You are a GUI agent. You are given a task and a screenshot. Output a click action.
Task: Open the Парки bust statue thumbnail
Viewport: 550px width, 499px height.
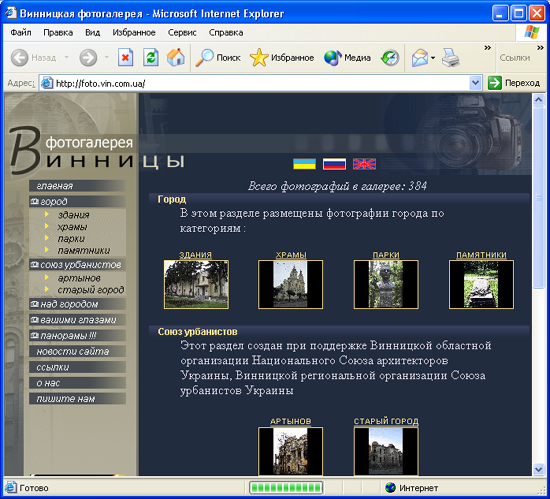pos(386,284)
